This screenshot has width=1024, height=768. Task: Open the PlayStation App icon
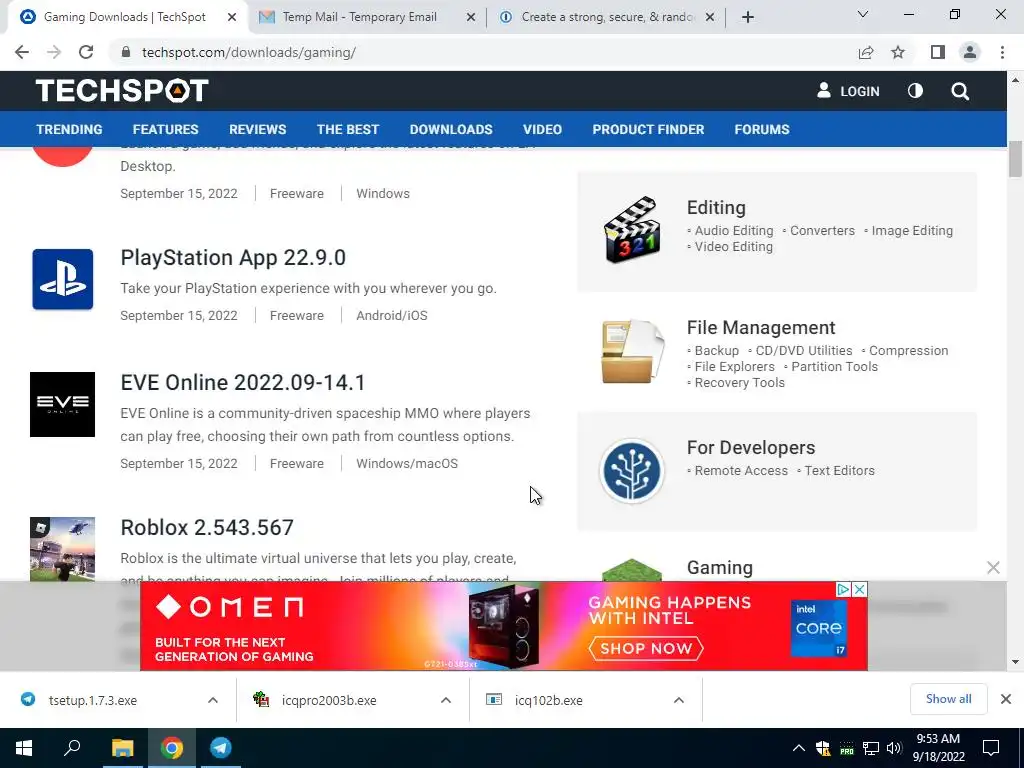63,280
